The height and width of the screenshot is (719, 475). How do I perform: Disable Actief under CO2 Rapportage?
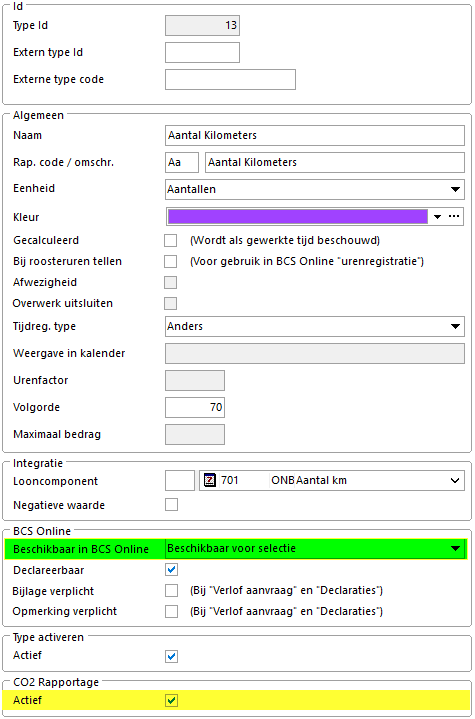coord(172,700)
